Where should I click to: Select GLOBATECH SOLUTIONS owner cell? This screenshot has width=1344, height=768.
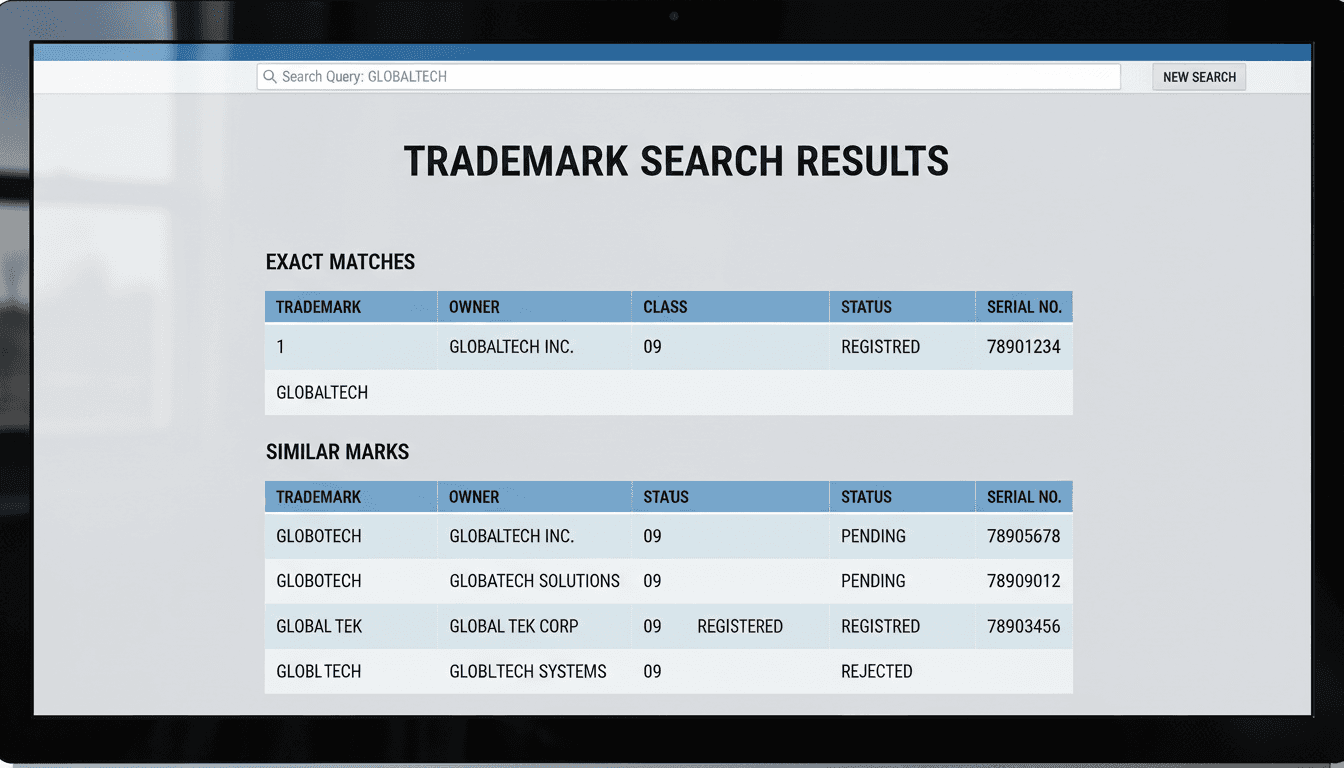pos(534,581)
